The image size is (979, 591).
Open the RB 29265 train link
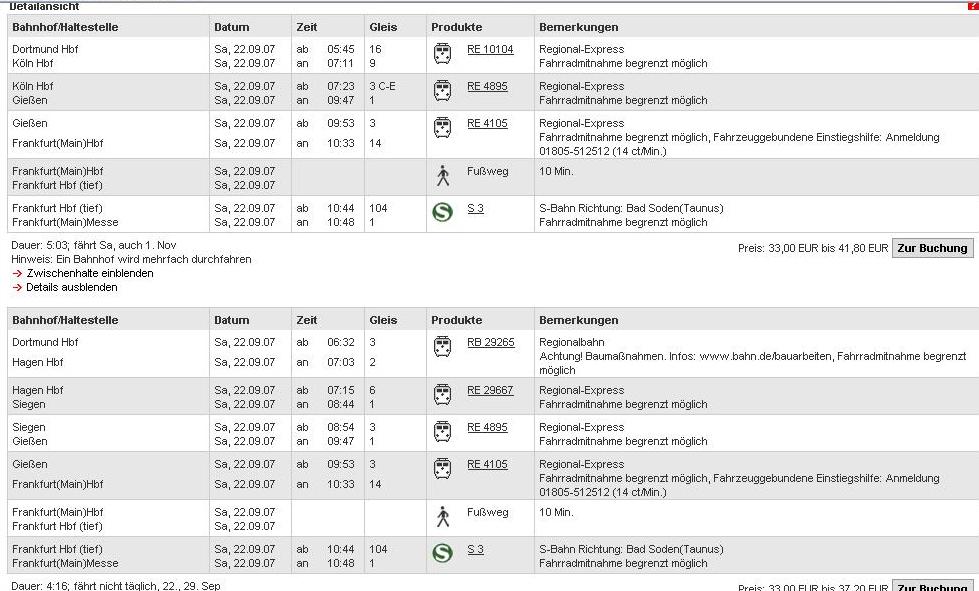[490, 342]
